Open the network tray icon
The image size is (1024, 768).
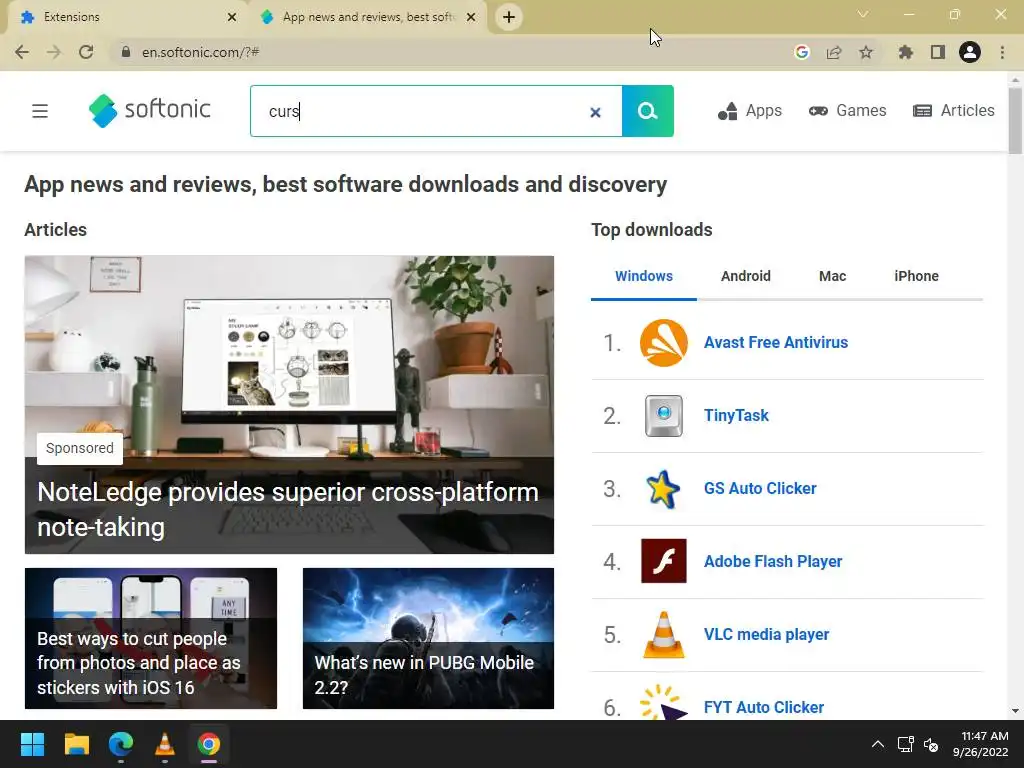point(906,744)
